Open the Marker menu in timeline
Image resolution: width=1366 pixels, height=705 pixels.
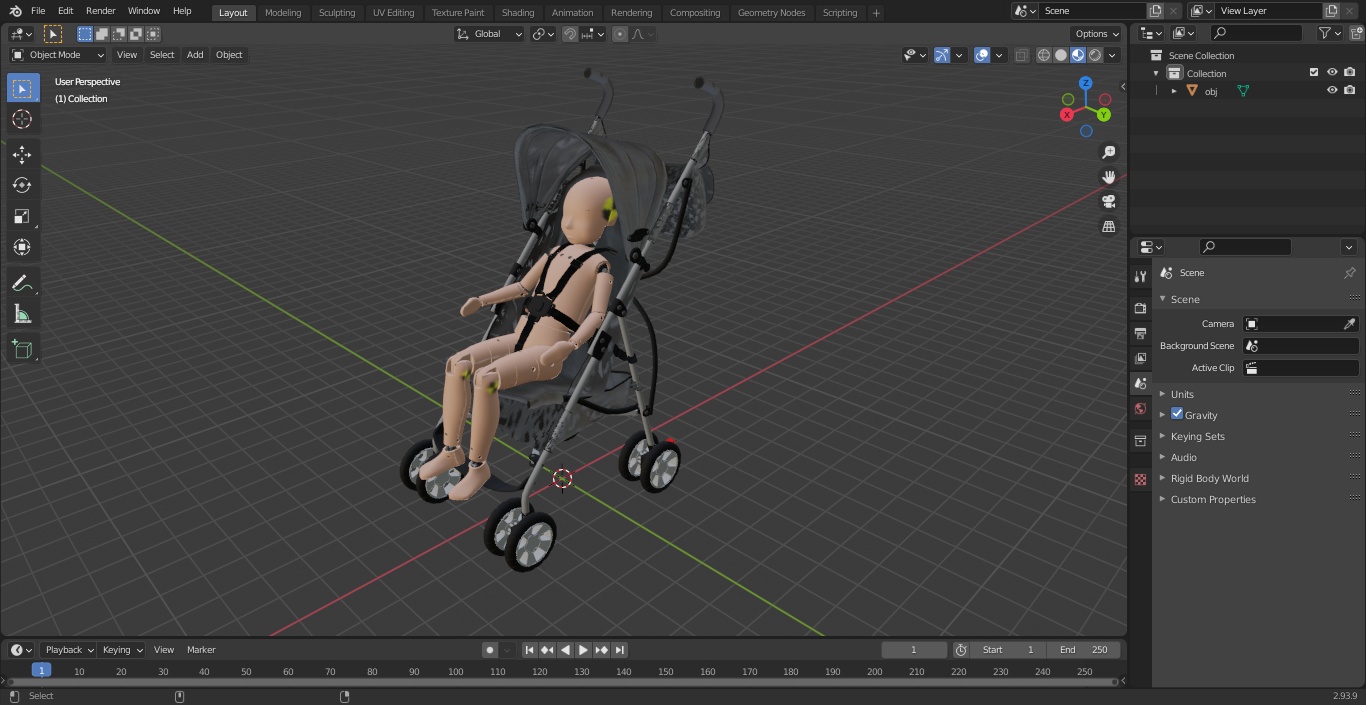(201, 650)
